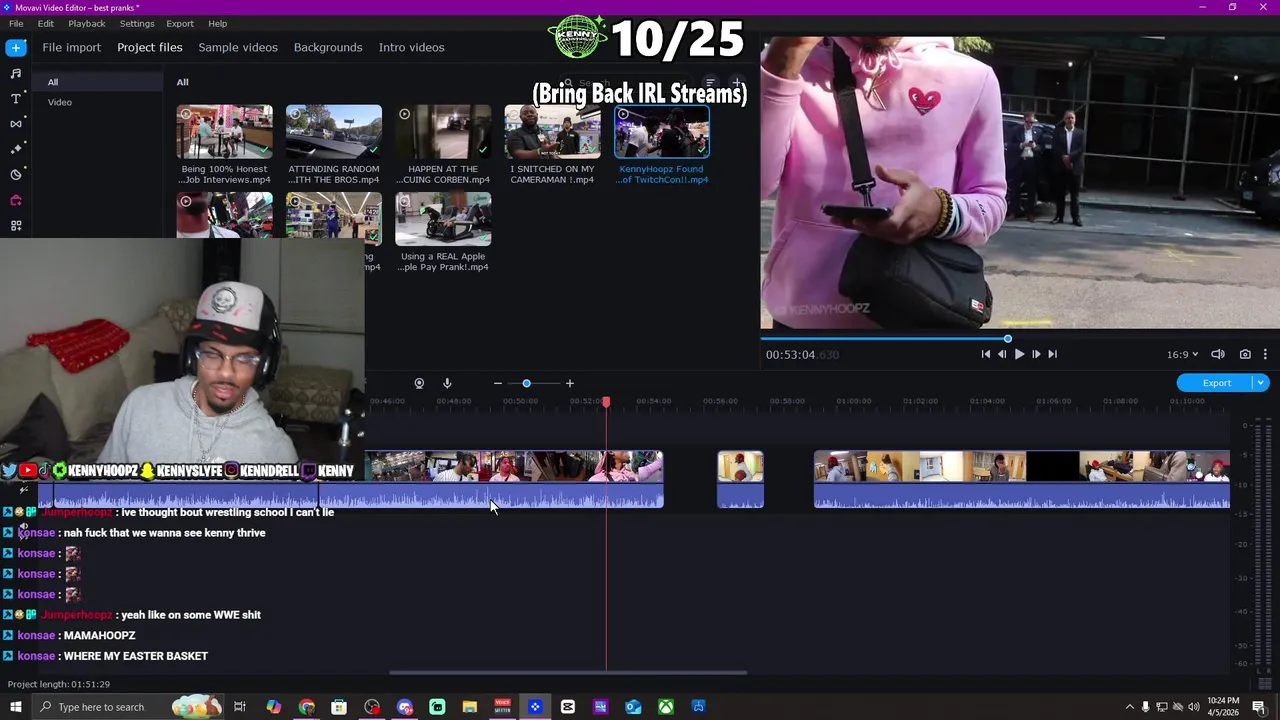Open the Settings menu
Viewport: 1280px width, 720px height.
point(137,23)
